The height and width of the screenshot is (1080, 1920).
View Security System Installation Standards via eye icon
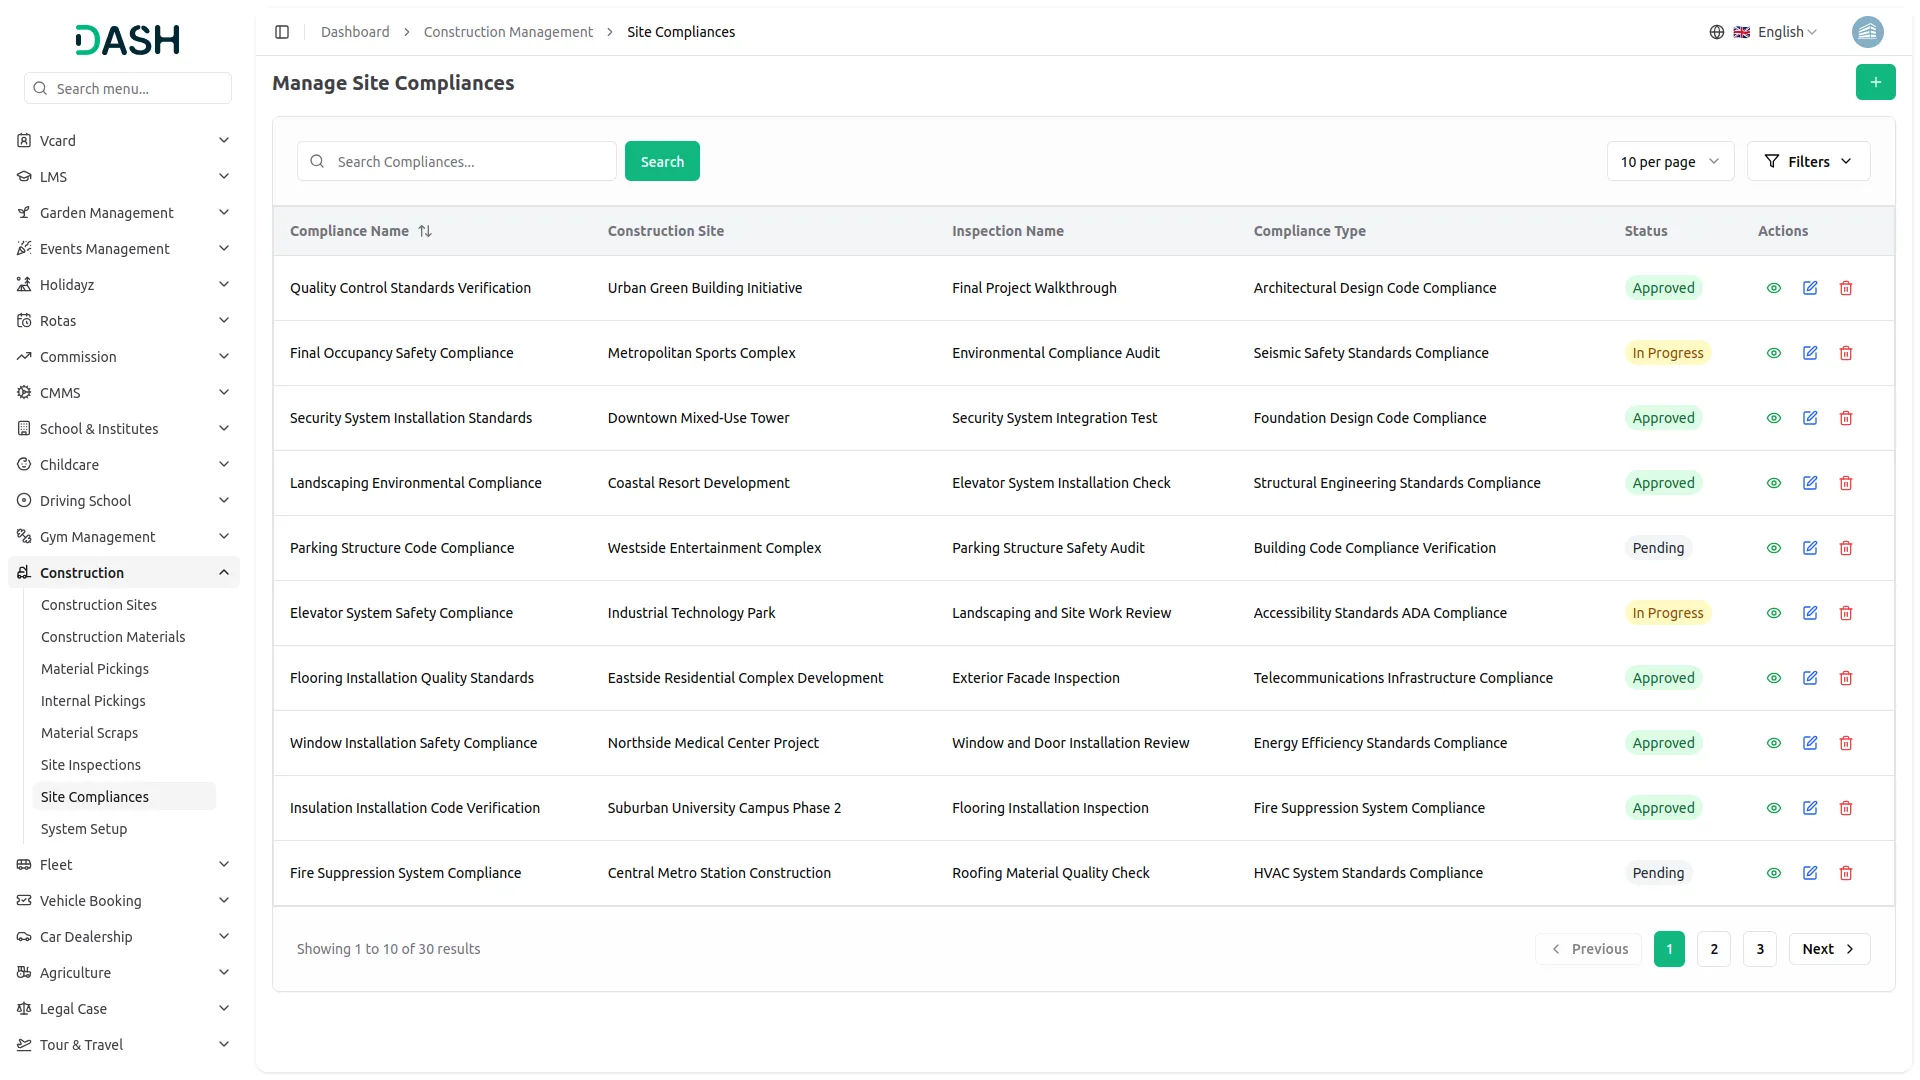pos(1773,418)
